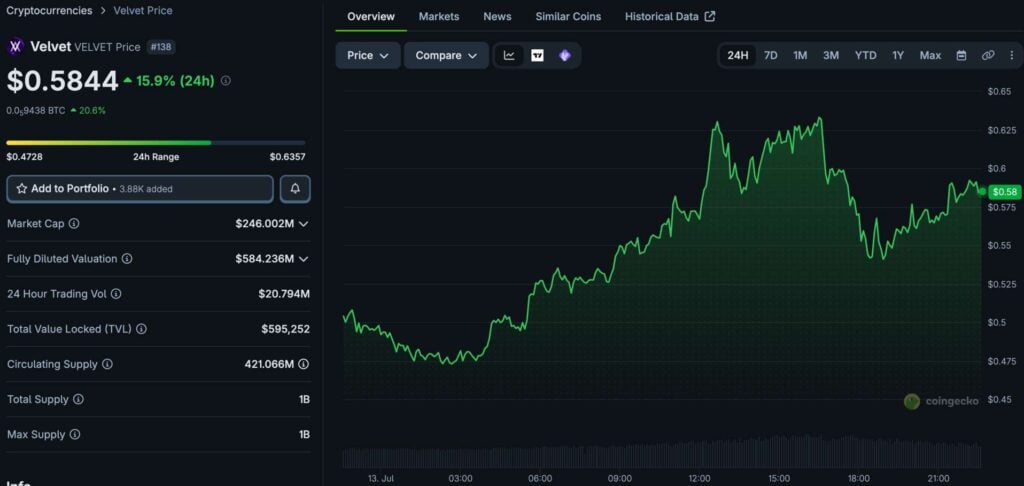The image size is (1024, 486).
Task: Click the Velvet coin logo
Action: coord(15,46)
